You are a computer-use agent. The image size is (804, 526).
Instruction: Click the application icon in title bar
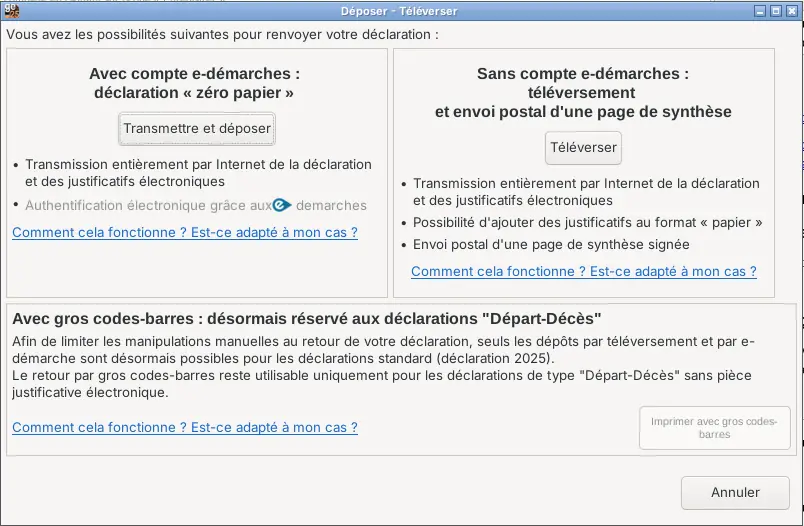click(11, 10)
